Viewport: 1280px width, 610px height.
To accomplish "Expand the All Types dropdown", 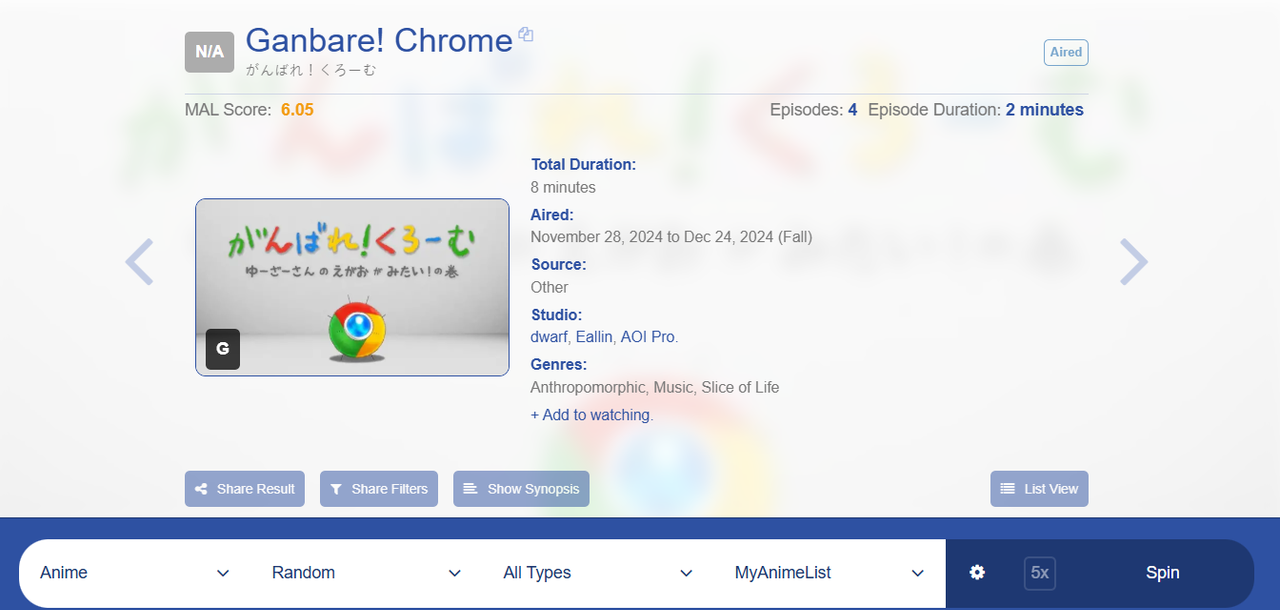I will (598, 573).
